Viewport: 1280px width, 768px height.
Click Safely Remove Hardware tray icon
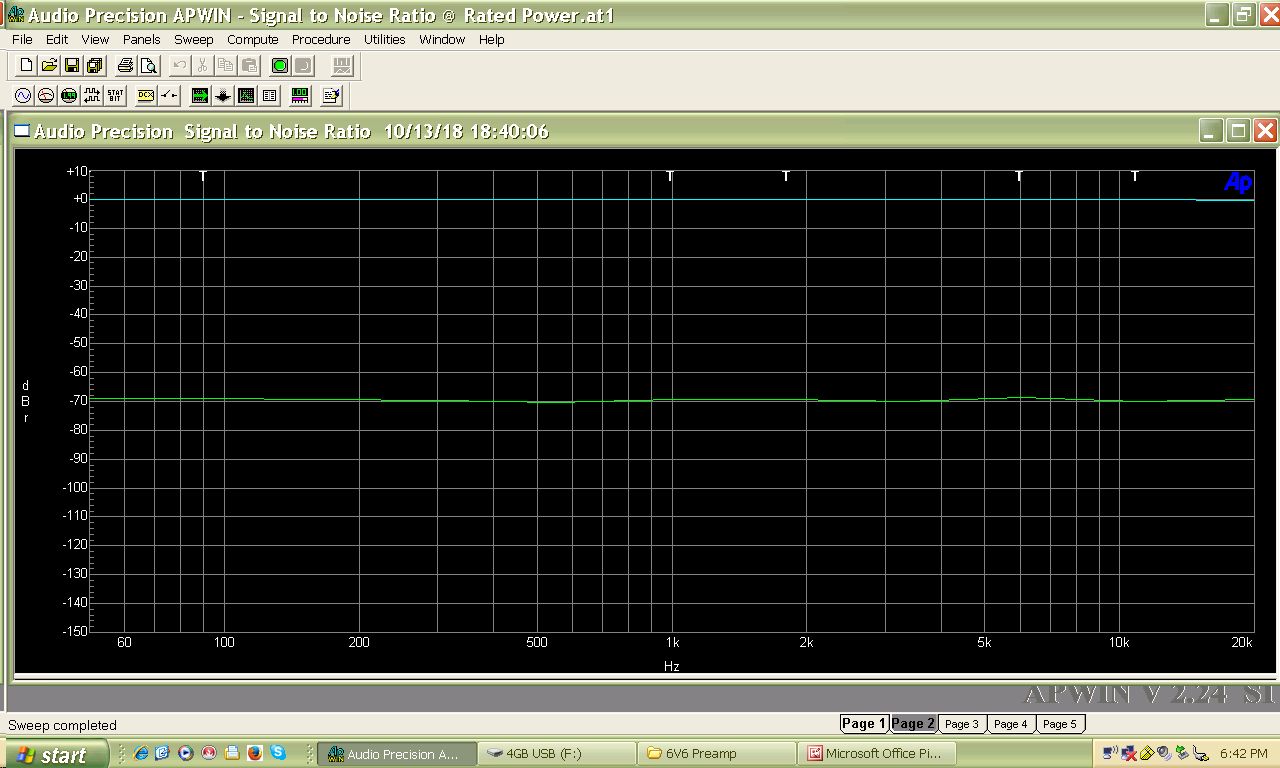pyautogui.click(x=1182, y=754)
